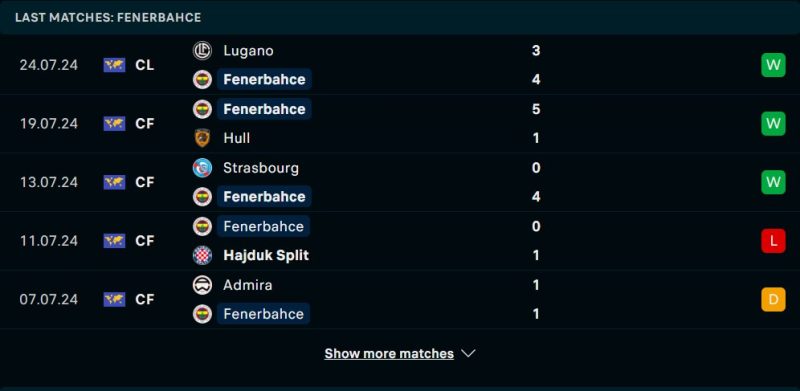Image resolution: width=800 pixels, height=391 pixels.
Task: Click the red L result badge
Action: 773,241
